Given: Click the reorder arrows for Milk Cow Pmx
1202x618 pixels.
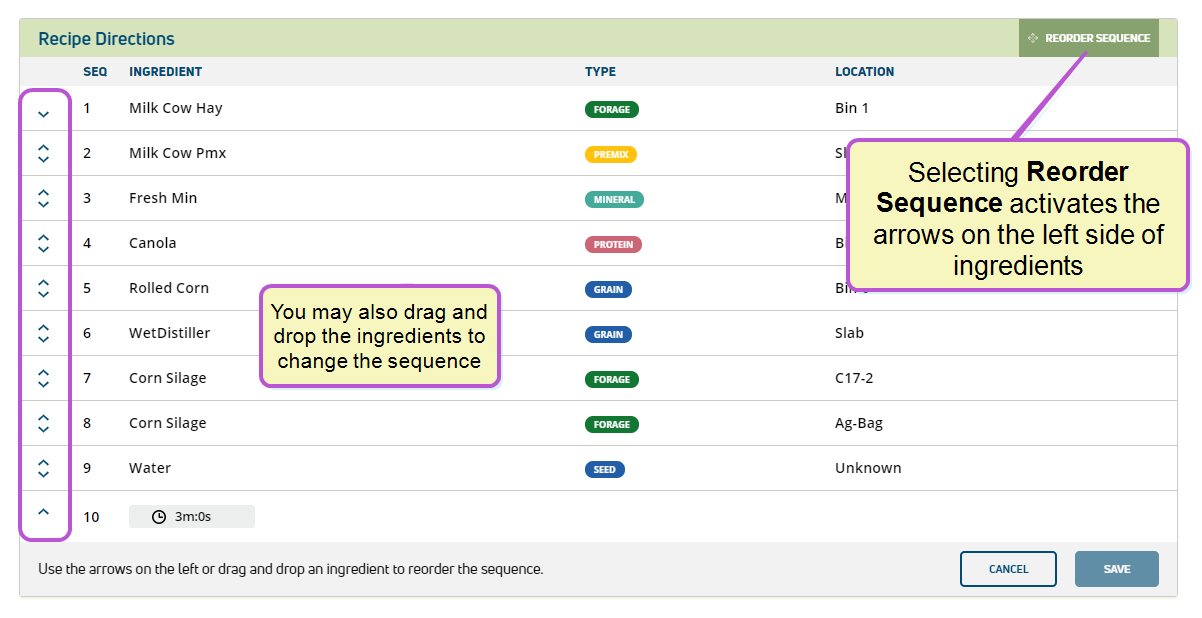Looking at the screenshot, I should (x=43, y=153).
